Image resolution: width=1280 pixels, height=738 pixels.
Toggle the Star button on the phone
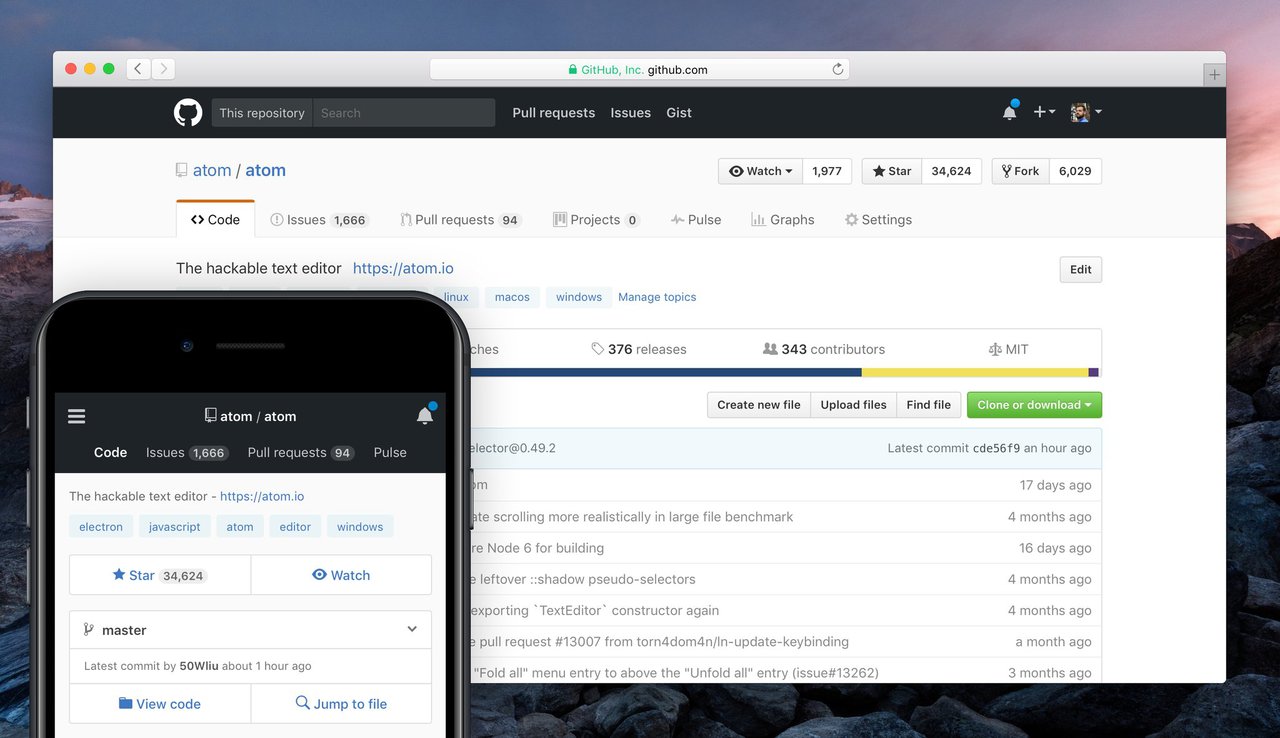pos(160,575)
